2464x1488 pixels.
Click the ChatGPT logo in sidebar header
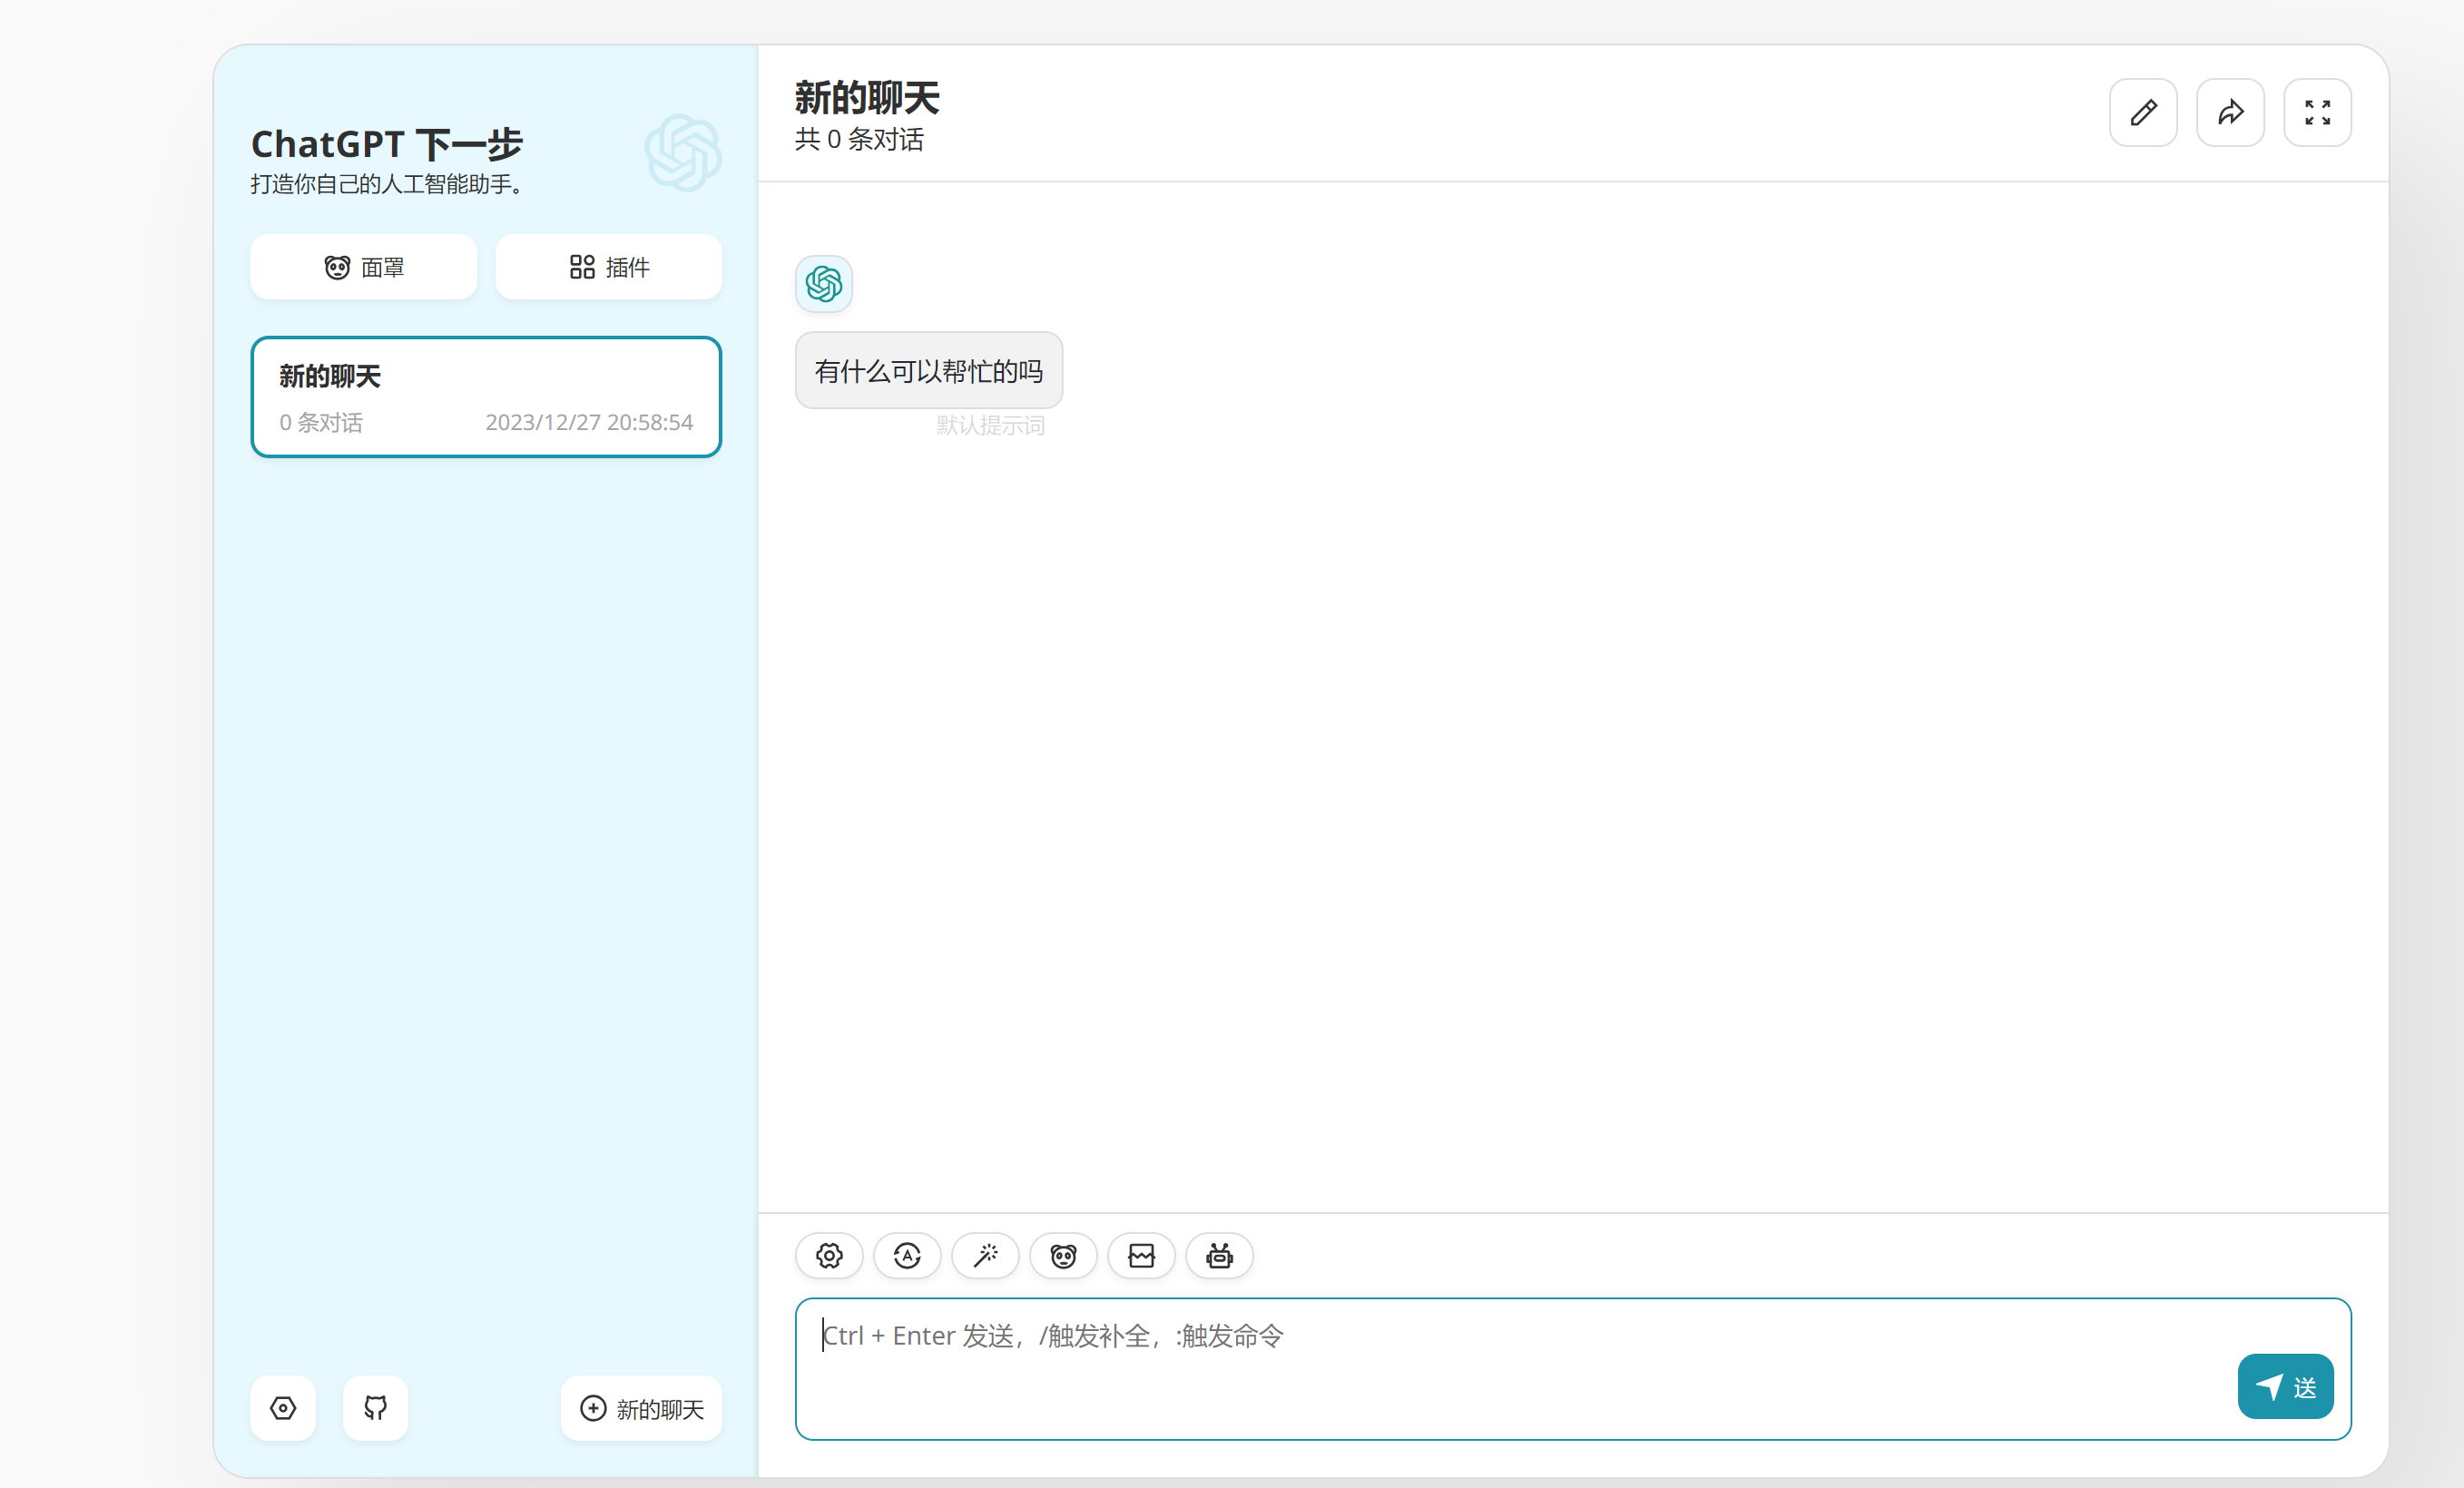683,153
